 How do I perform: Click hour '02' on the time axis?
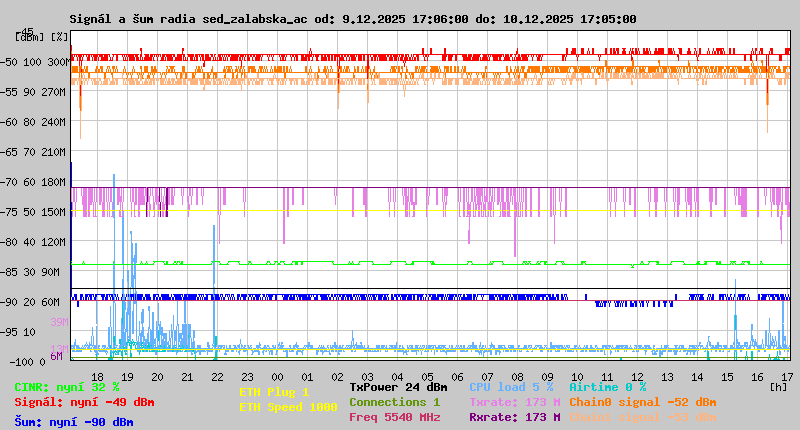[x=337, y=377]
